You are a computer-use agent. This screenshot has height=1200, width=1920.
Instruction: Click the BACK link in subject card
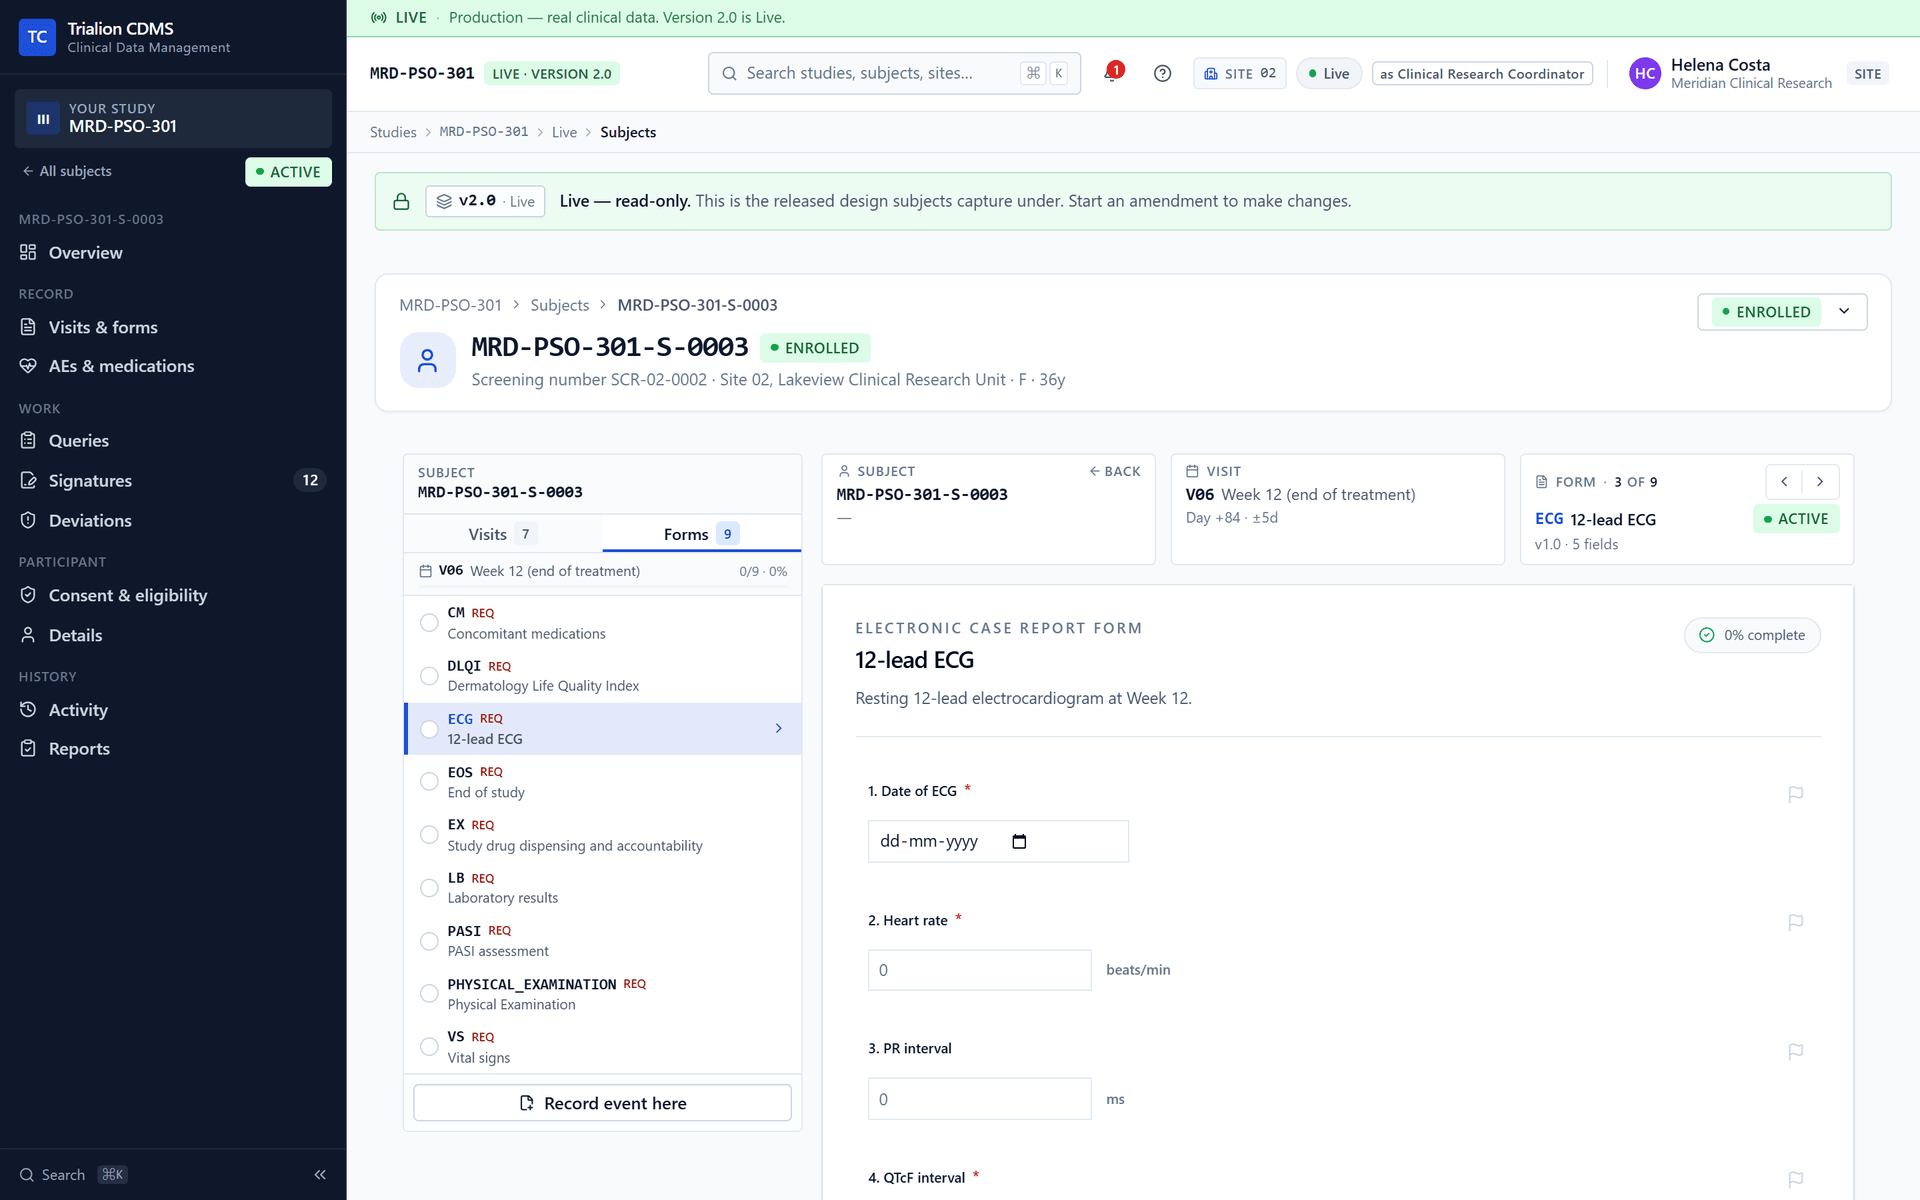point(1114,471)
